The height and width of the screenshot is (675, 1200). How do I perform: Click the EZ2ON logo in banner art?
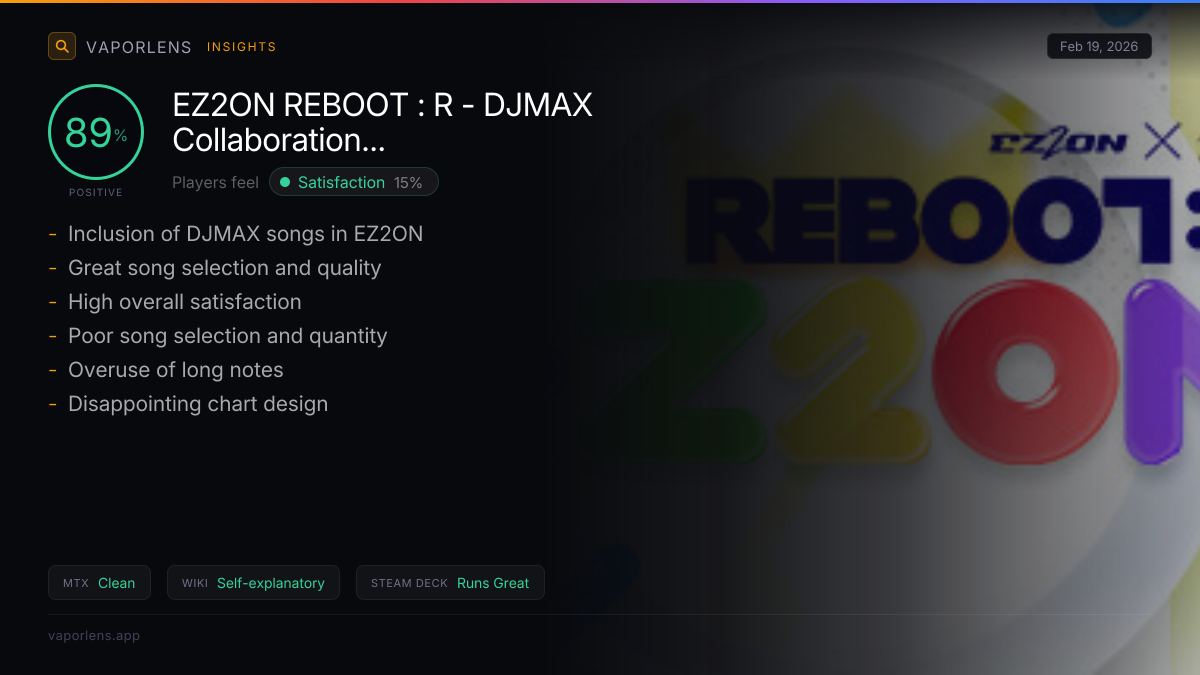point(1058,143)
